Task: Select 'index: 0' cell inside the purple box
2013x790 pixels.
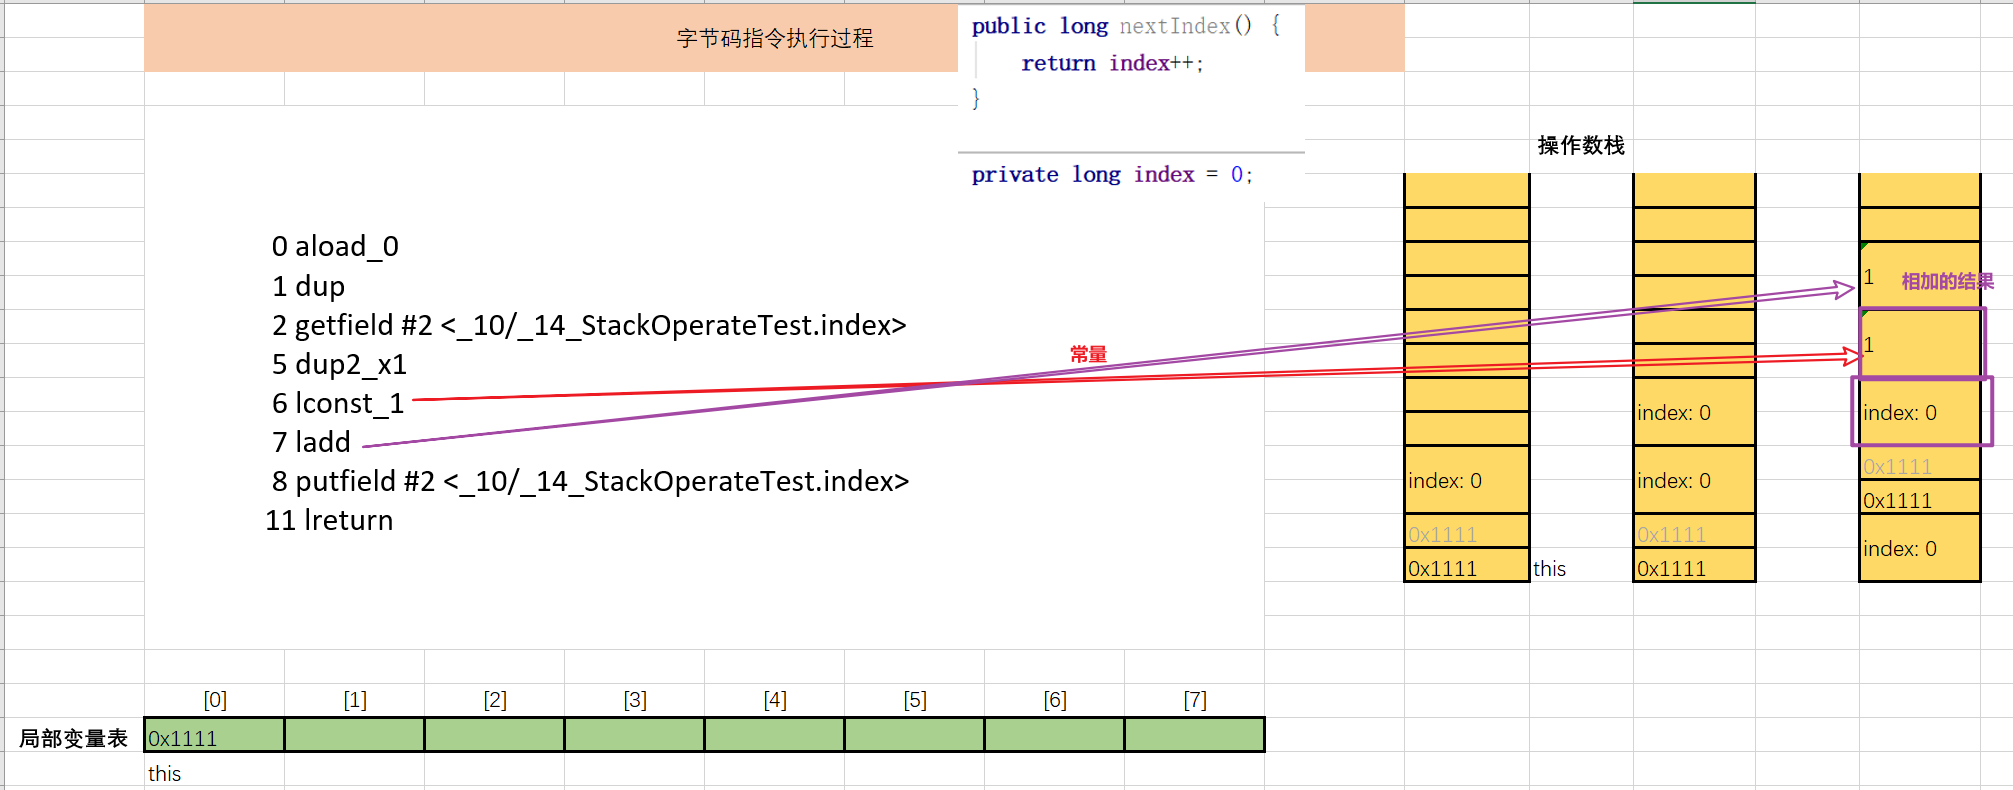Action: (1920, 412)
